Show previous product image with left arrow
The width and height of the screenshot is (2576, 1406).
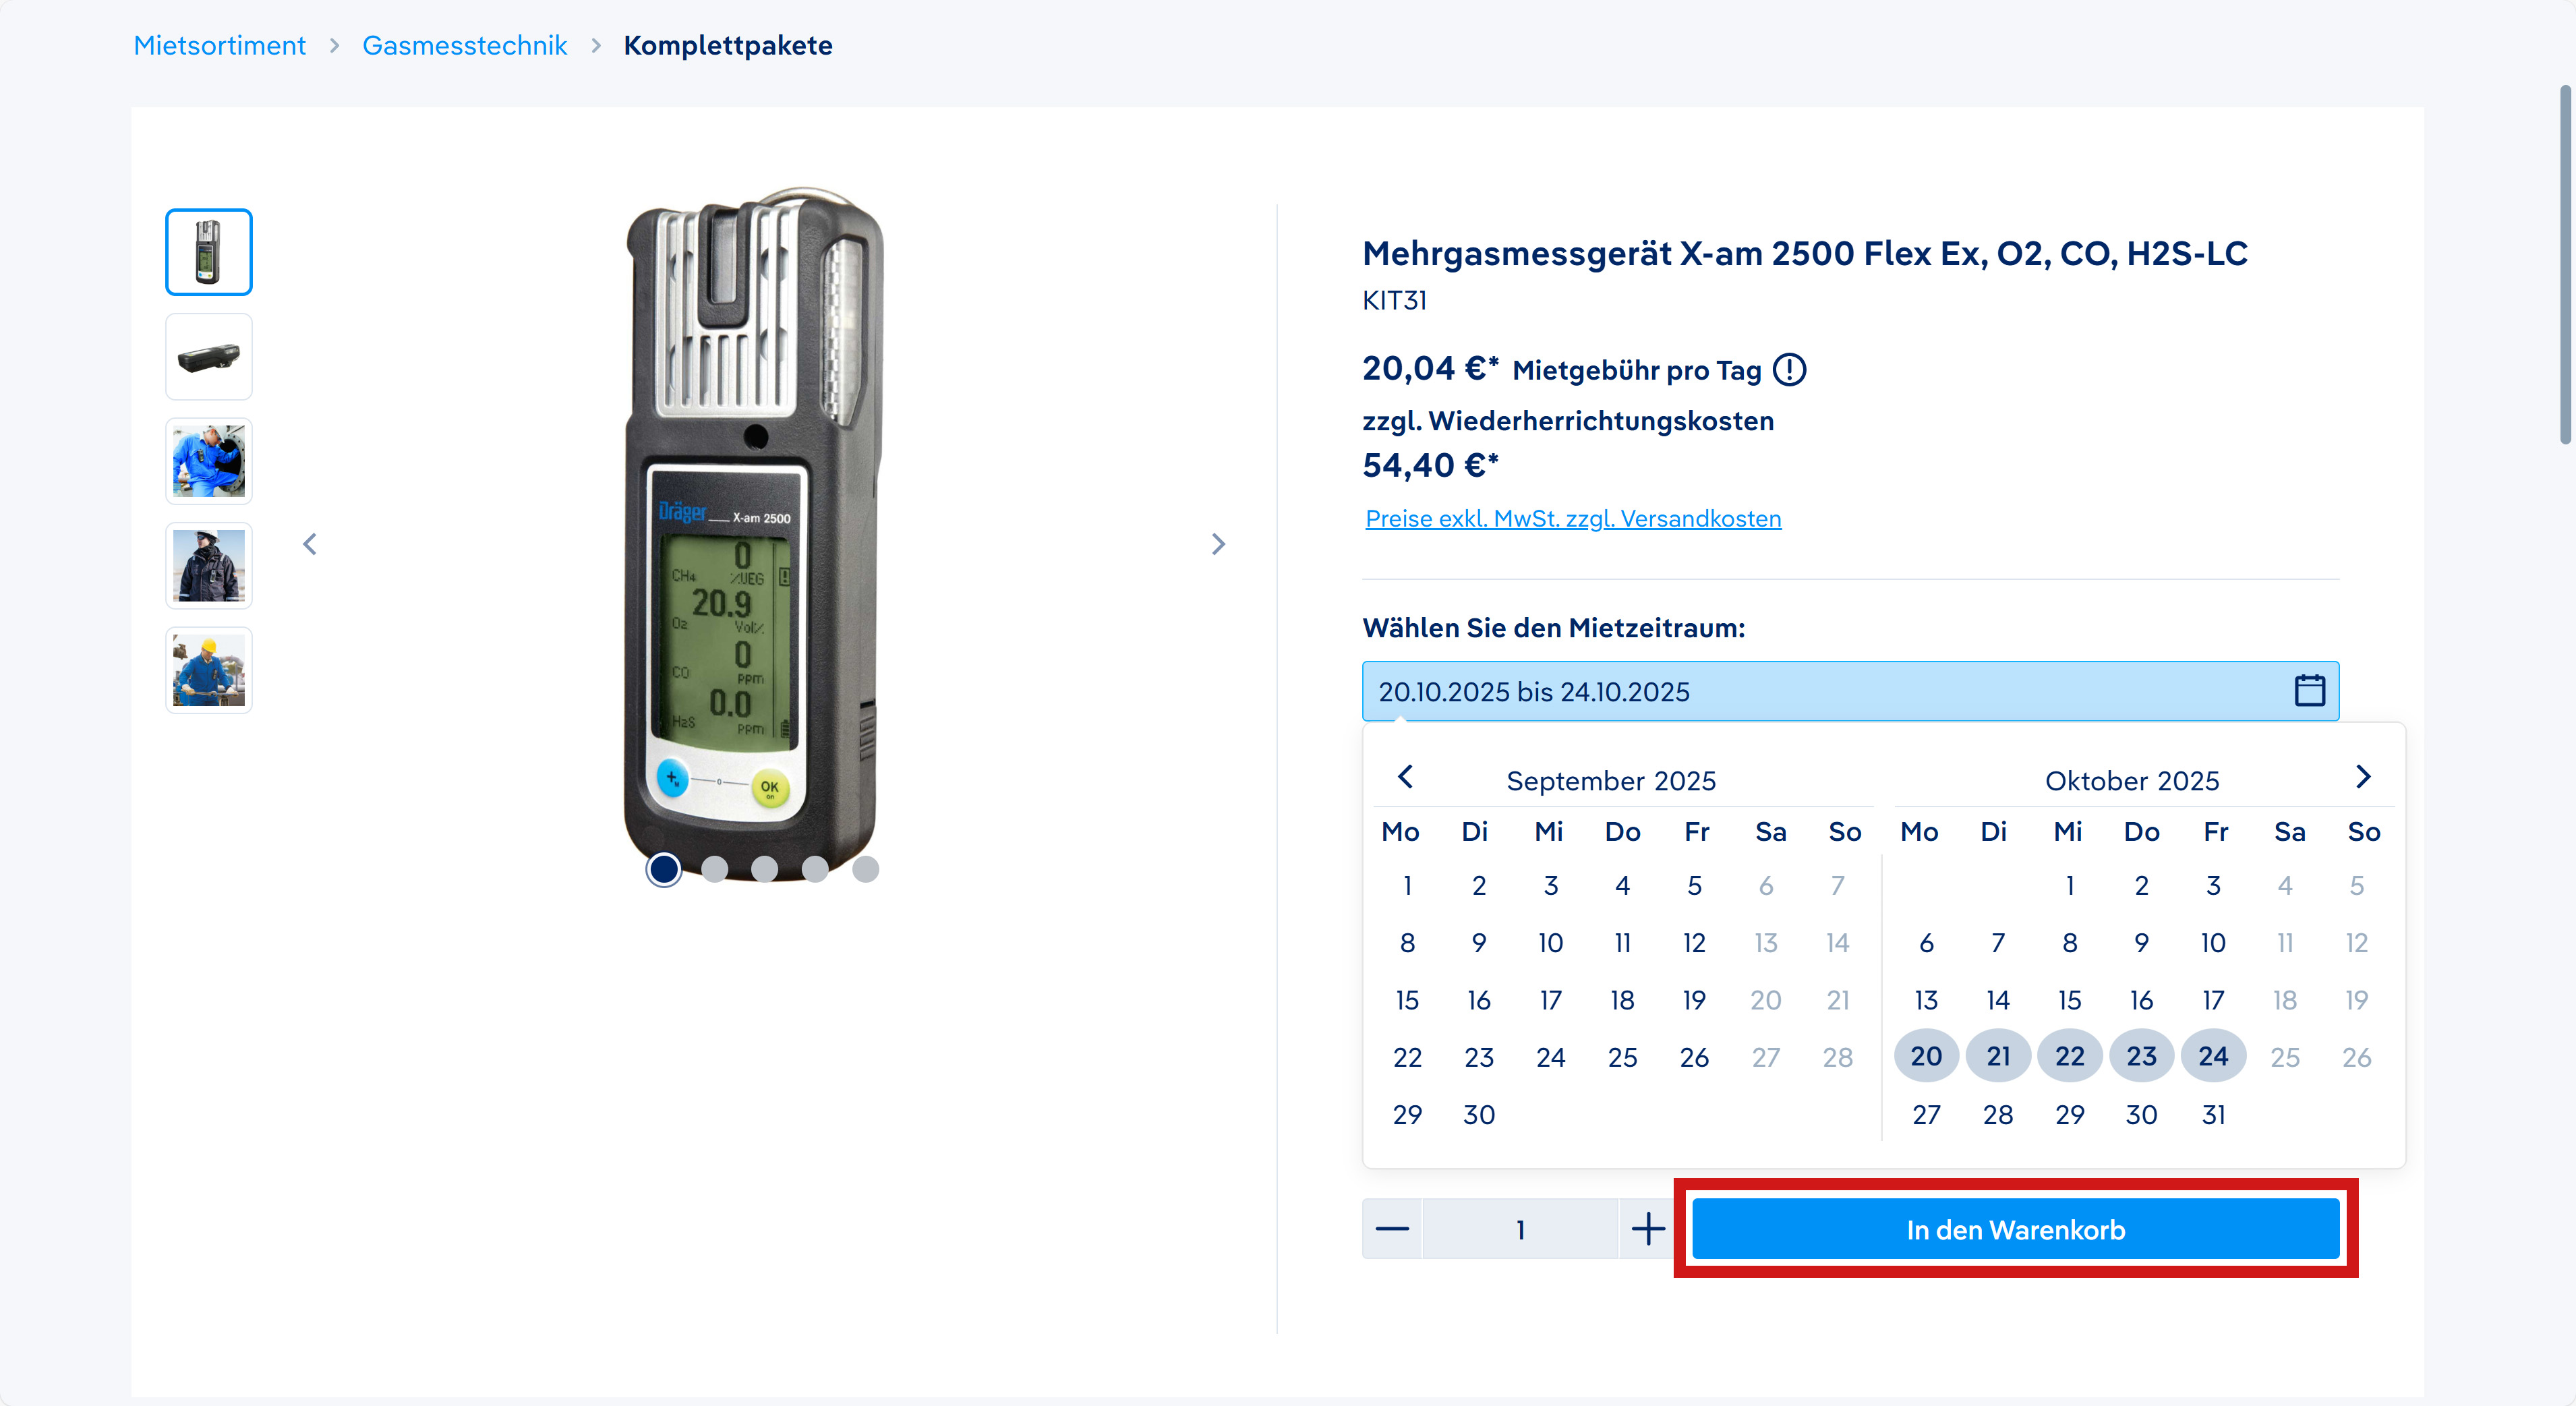point(310,544)
